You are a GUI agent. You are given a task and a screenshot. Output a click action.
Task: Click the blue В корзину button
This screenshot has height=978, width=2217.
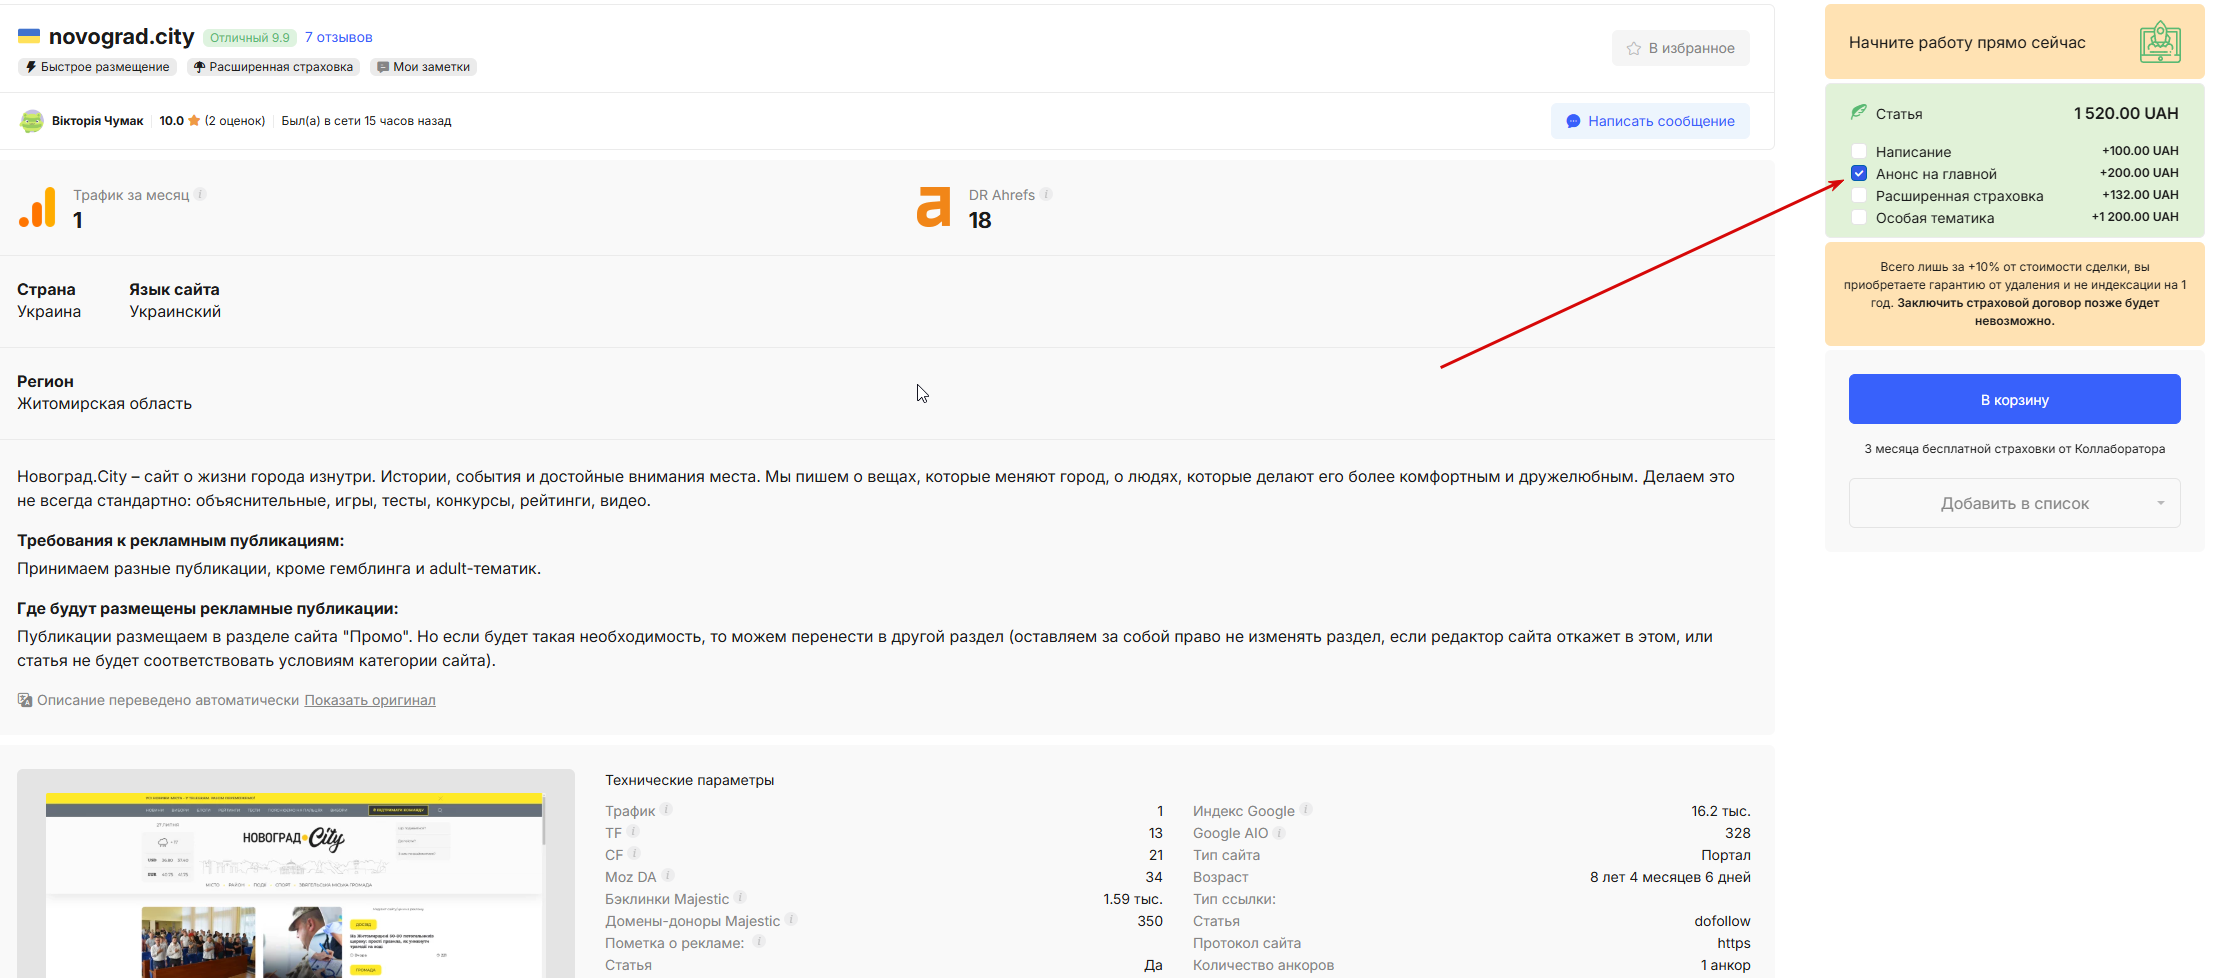[2014, 399]
